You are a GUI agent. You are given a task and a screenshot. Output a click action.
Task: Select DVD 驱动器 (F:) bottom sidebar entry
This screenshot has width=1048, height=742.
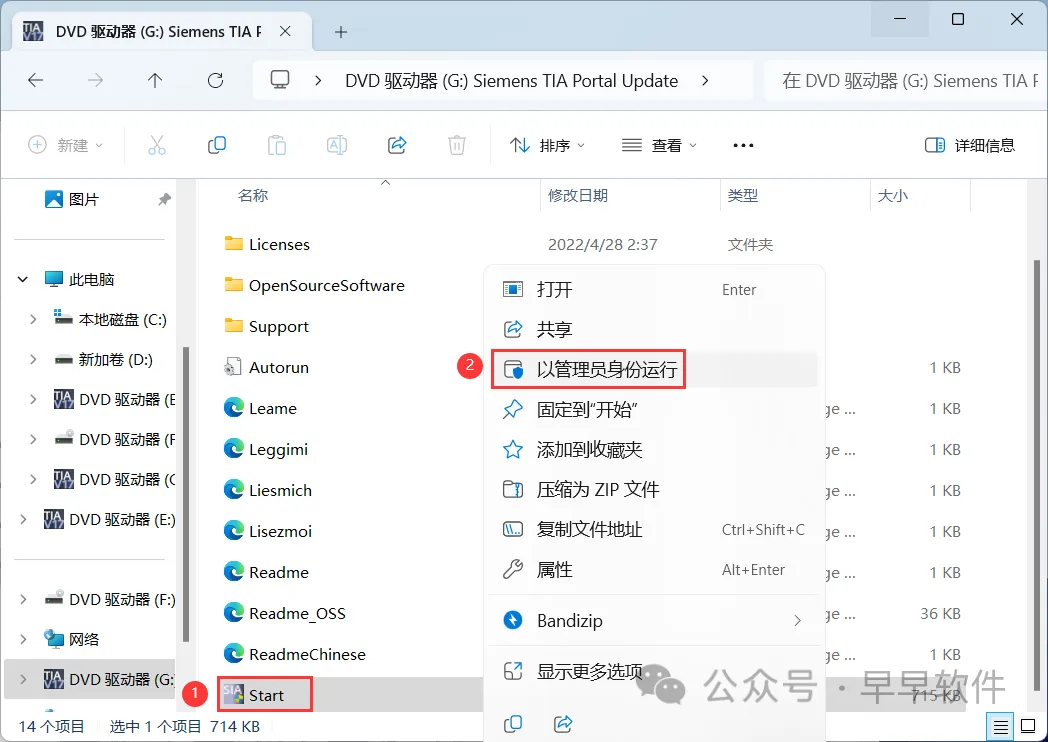click(x=109, y=600)
